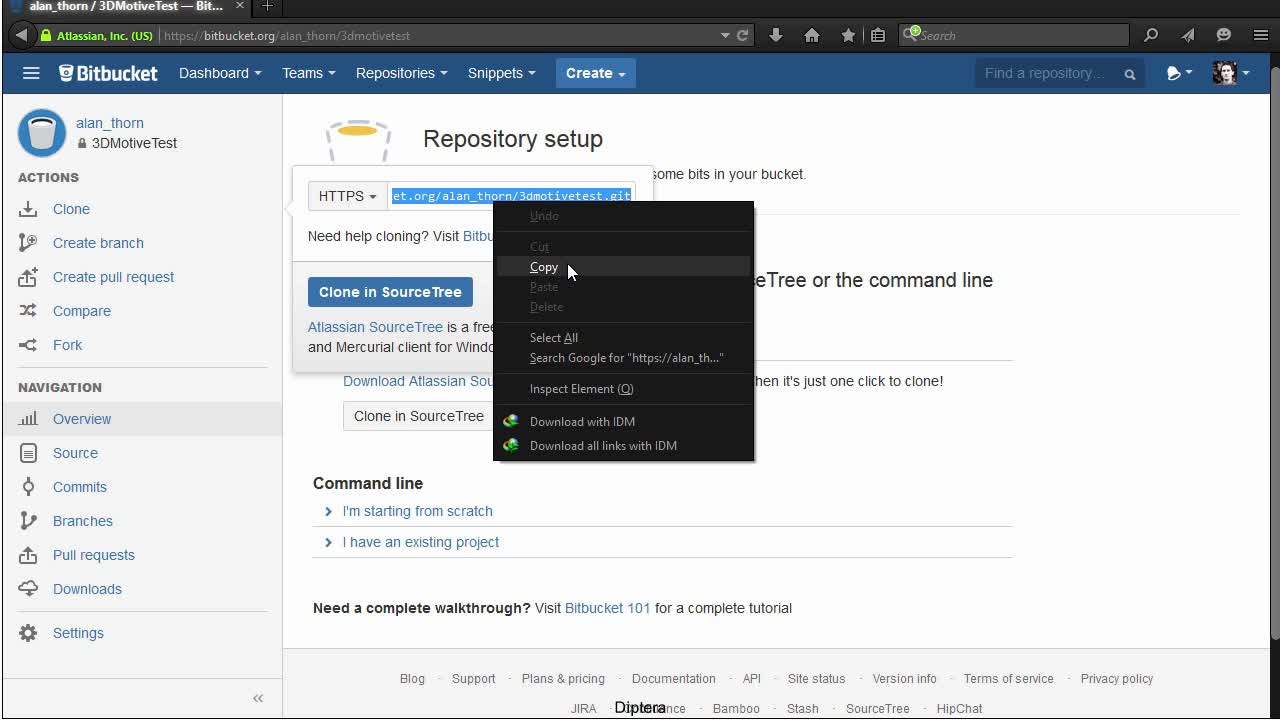Image resolution: width=1280 pixels, height=720 pixels.
Task: Go to browser home icon
Action: (x=812, y=35)
